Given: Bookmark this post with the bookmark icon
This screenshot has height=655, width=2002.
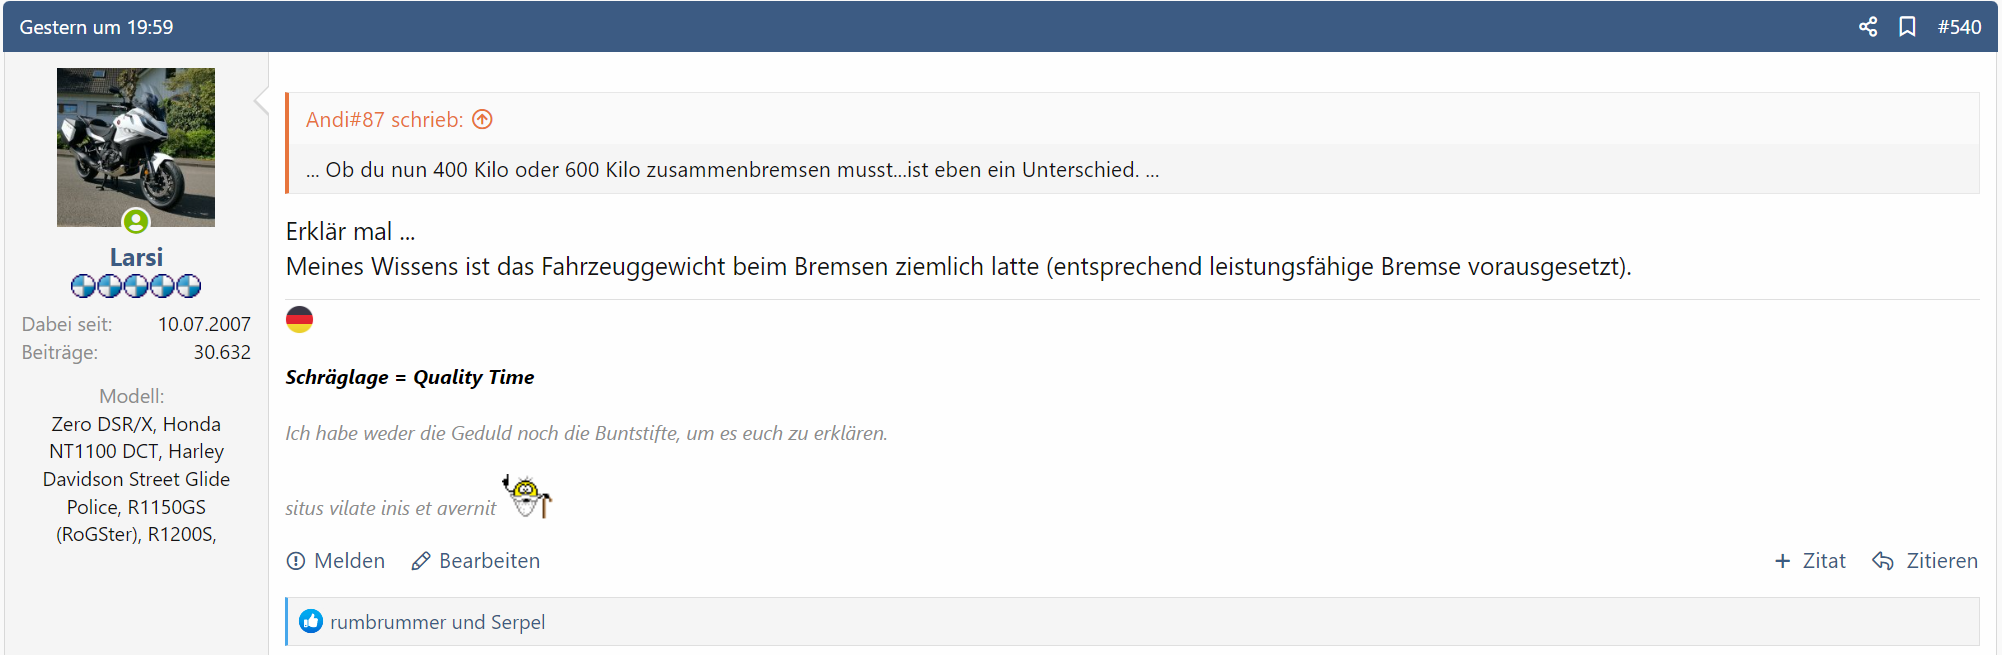Looking at the screenshot, I should pos(1907,27).
